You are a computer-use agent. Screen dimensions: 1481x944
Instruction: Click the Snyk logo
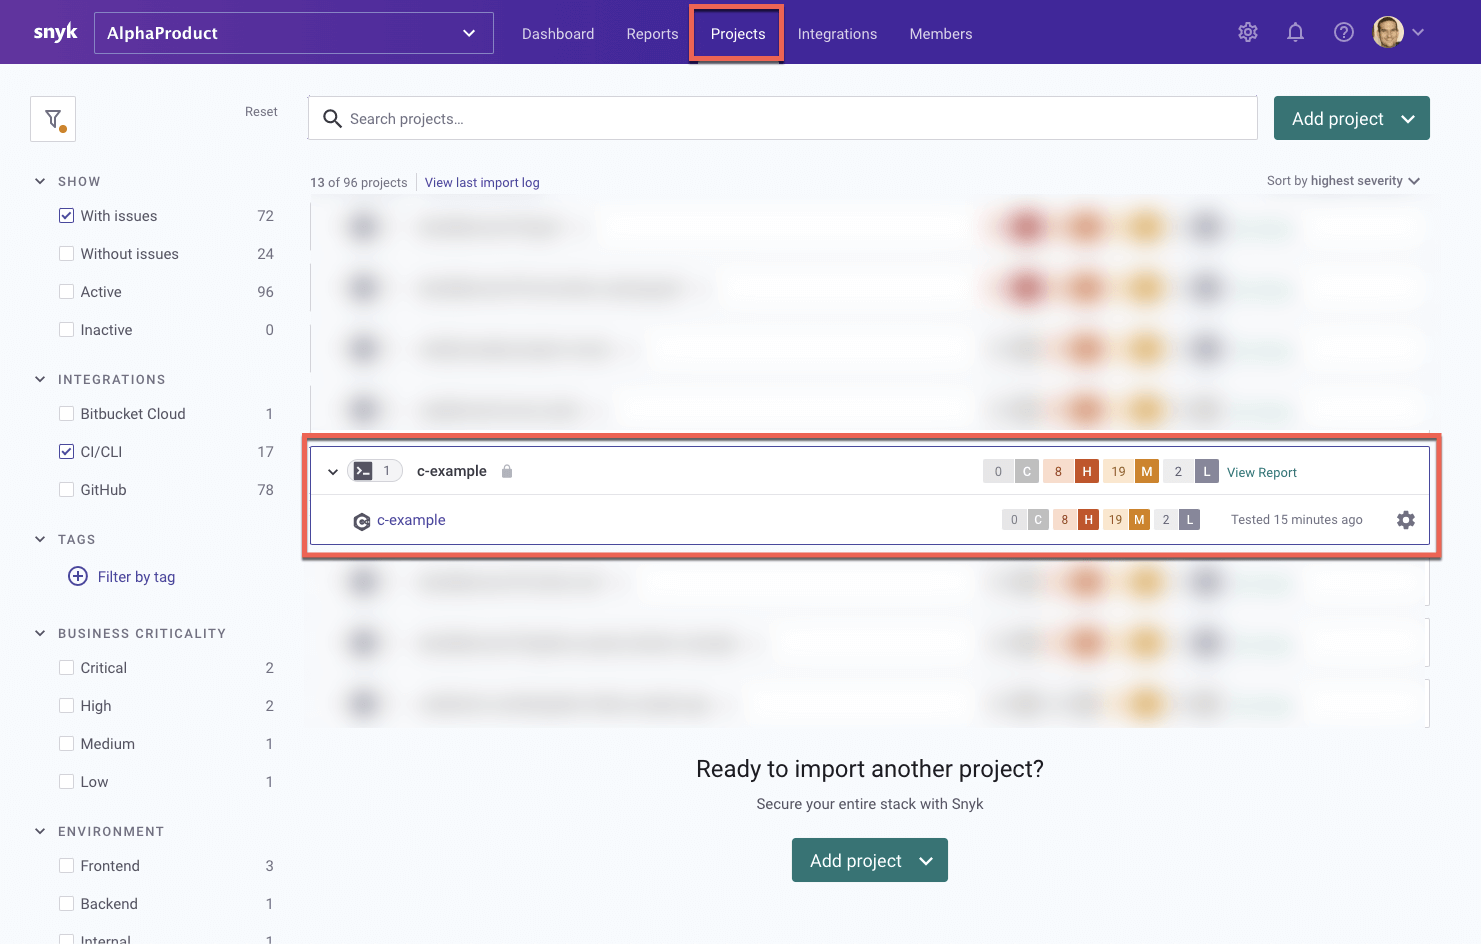pos(55,32)
